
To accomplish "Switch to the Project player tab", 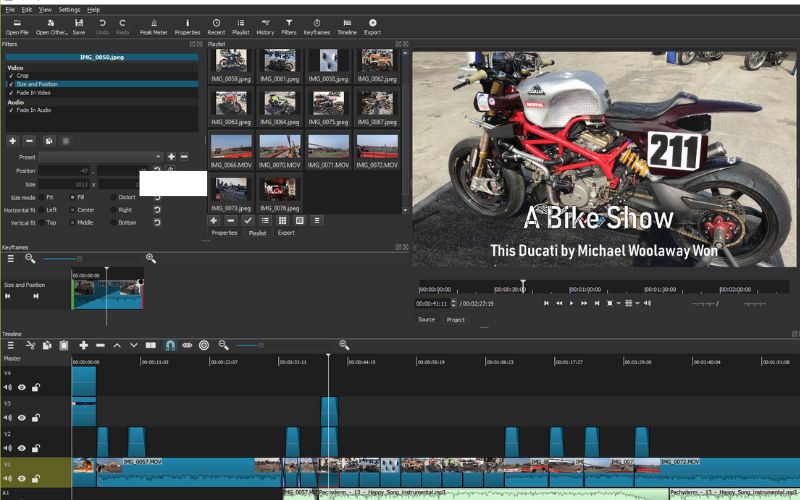I will tap(456, 319).
